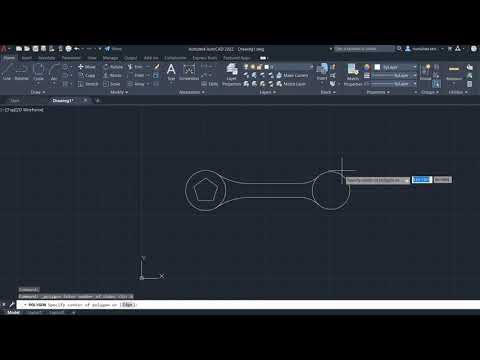Select the Text tool

pos(171,71)
